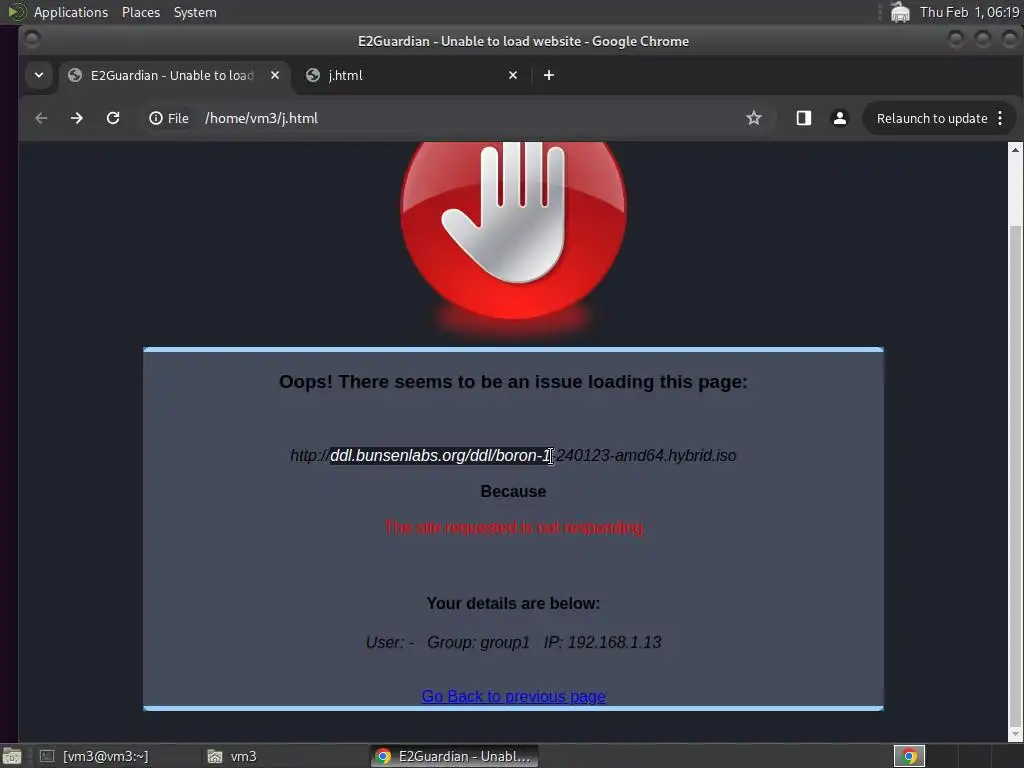Screen dimensions: 1024x768
Task: Go forward with the browser forward arrow
Action: pos(76,118)
